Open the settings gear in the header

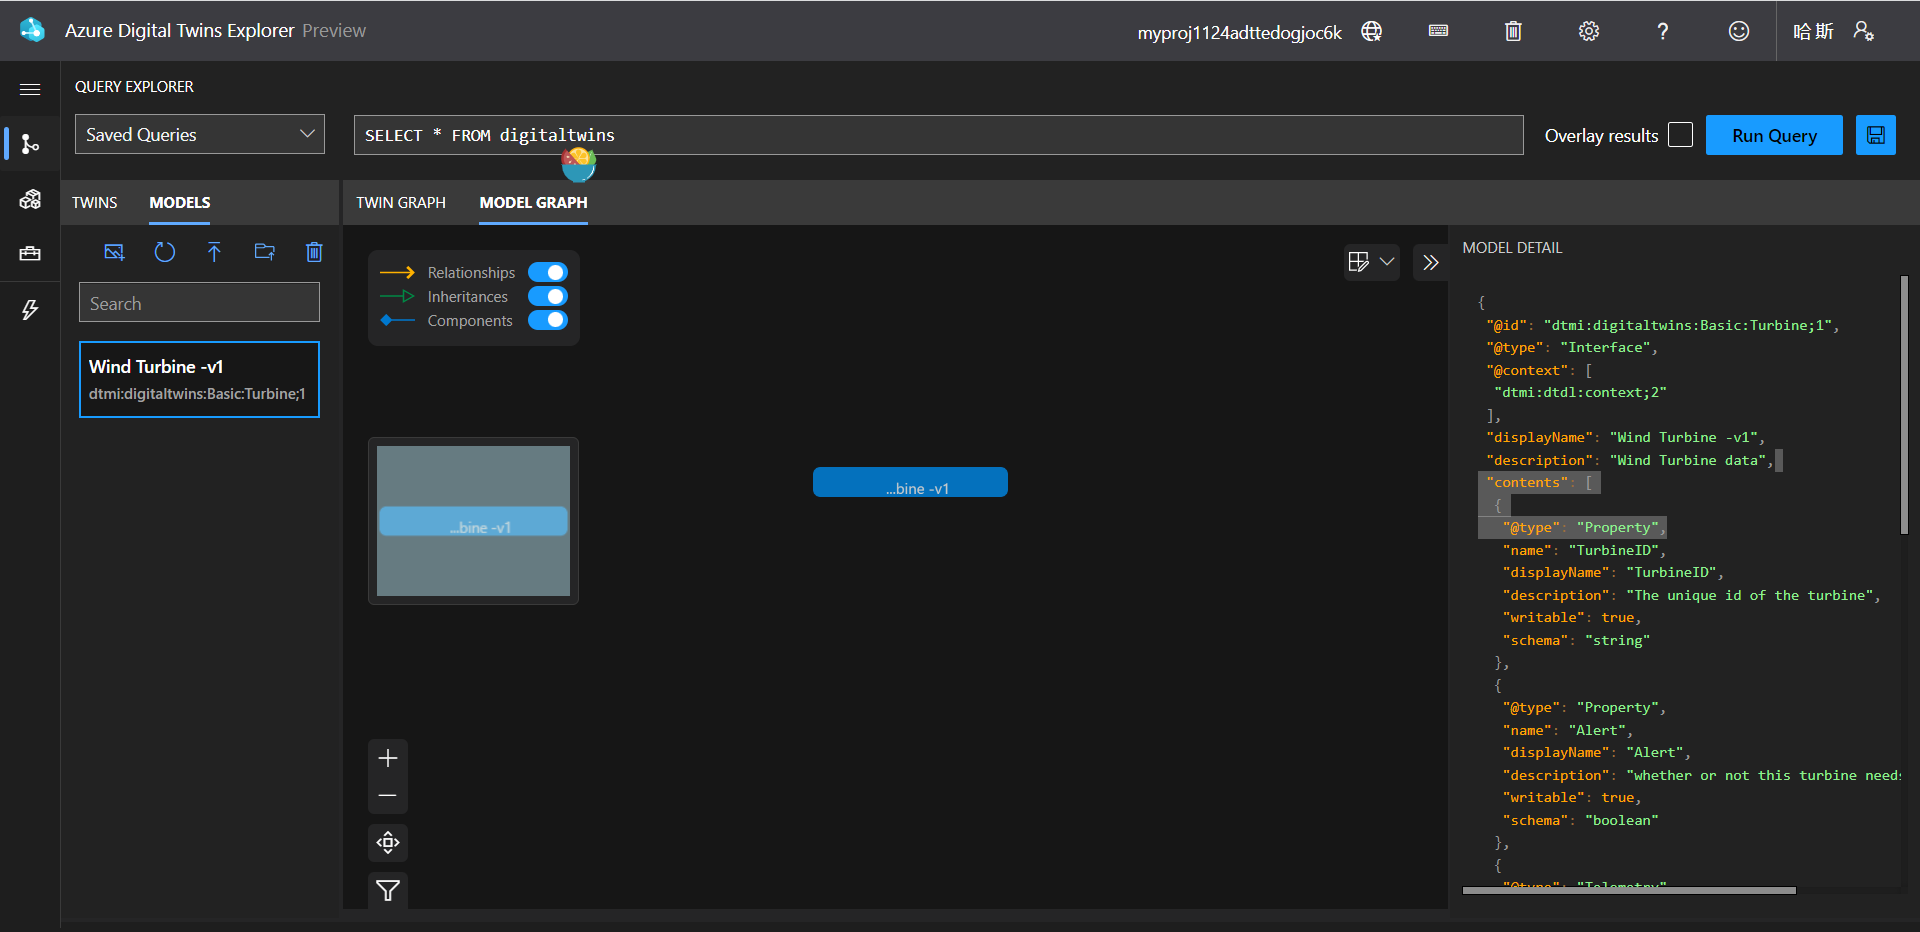pyautogui.click(x=1588, y=31)
